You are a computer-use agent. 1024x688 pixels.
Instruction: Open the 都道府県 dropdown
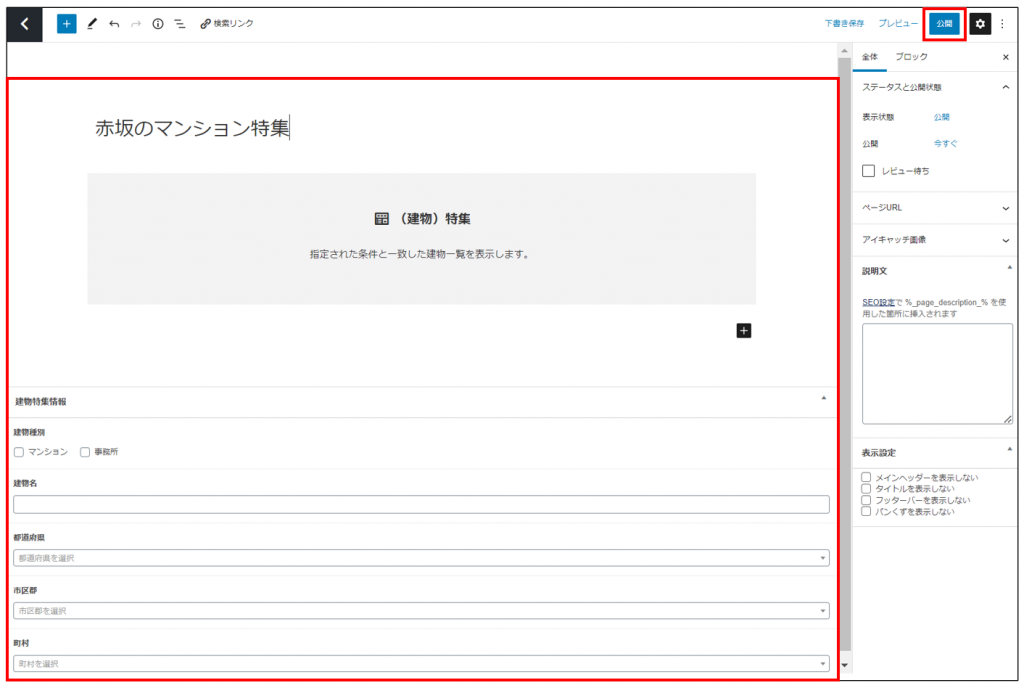[x=421, y=558]
